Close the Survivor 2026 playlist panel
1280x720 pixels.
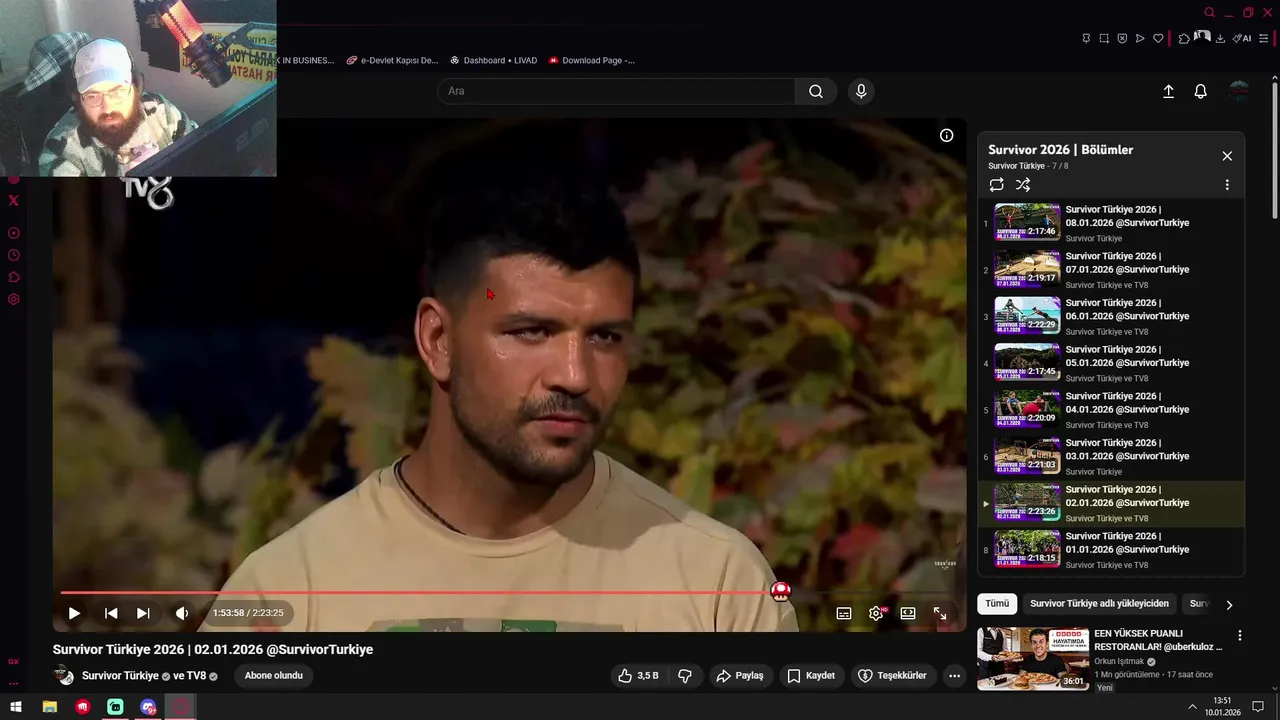click(1227, 156)
